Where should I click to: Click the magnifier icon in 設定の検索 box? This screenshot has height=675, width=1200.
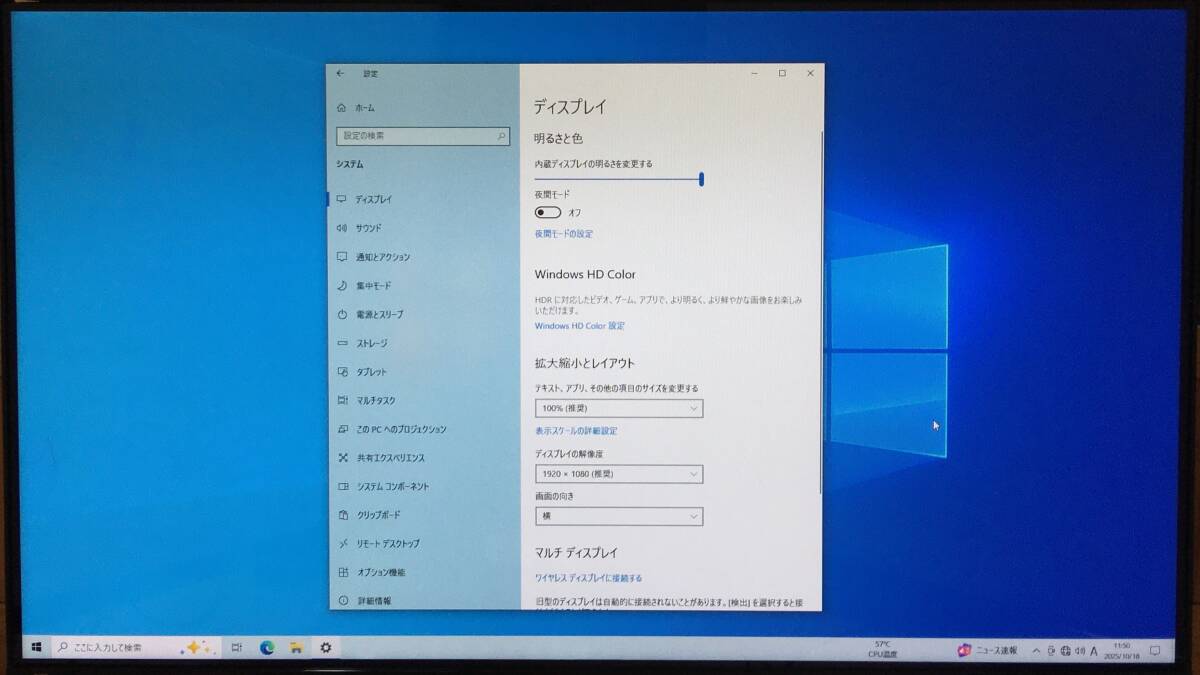point(502,135)
